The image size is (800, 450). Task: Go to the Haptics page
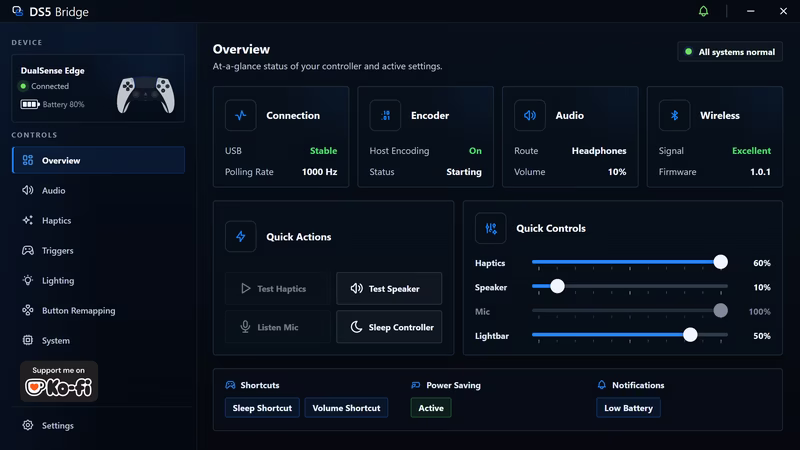[98, 220]
